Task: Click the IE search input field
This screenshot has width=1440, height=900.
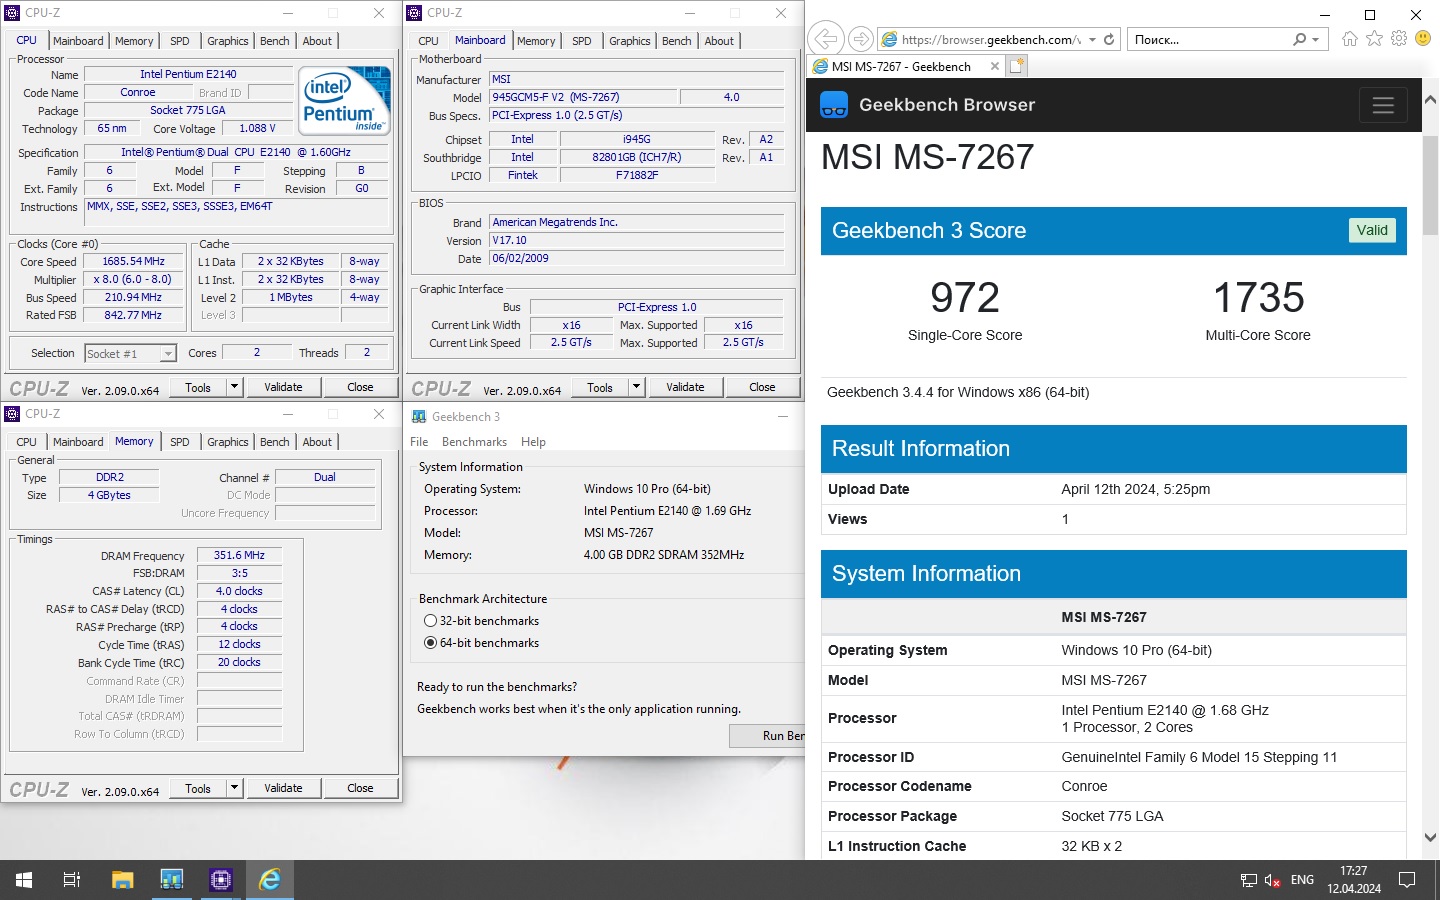Action: pos(1210,39)
